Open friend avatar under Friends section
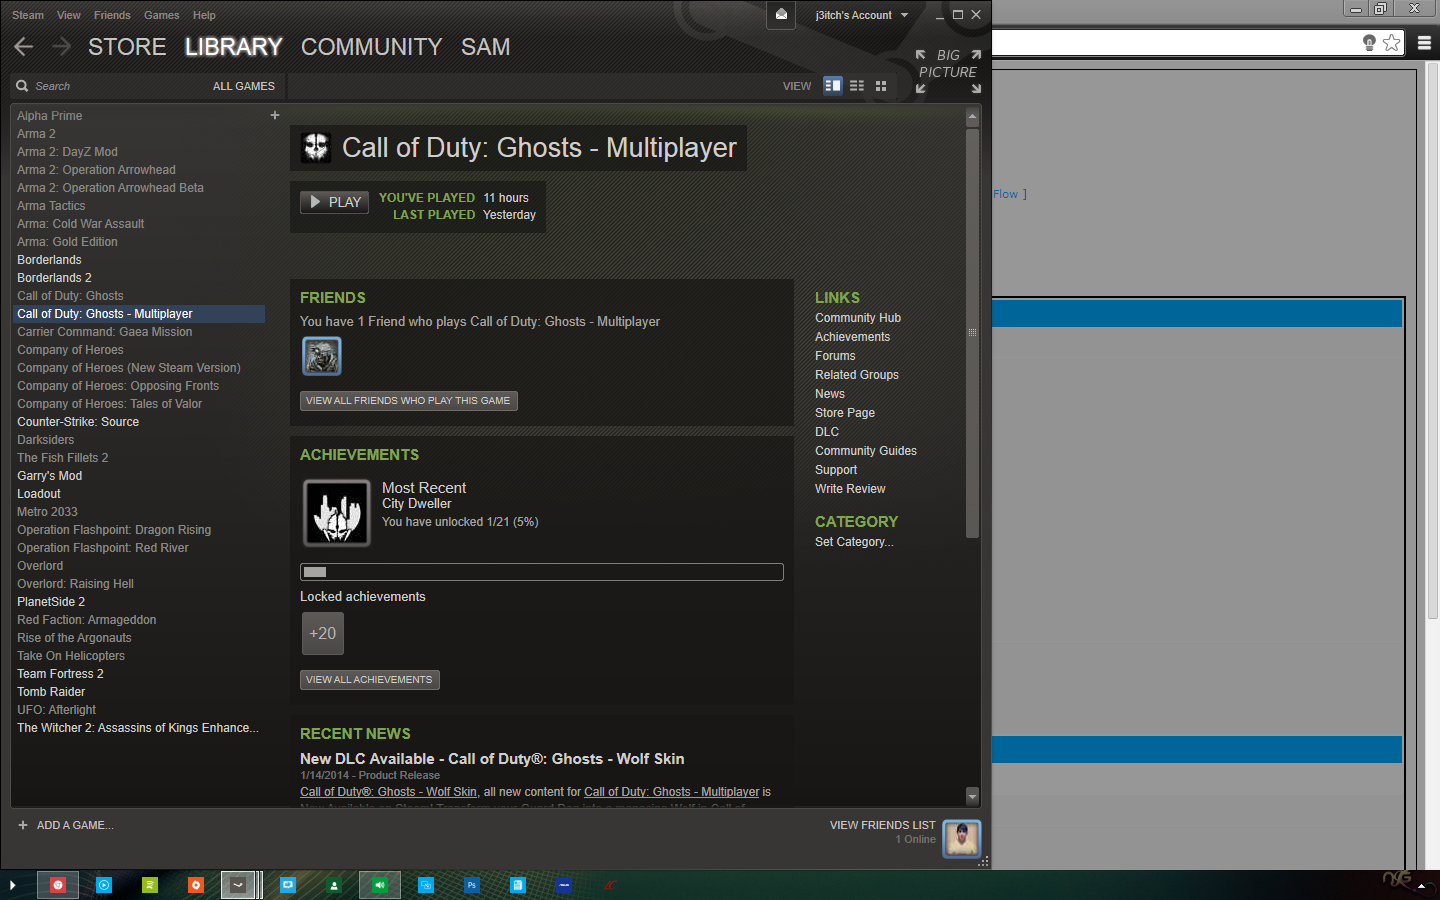 click(322, 356)
